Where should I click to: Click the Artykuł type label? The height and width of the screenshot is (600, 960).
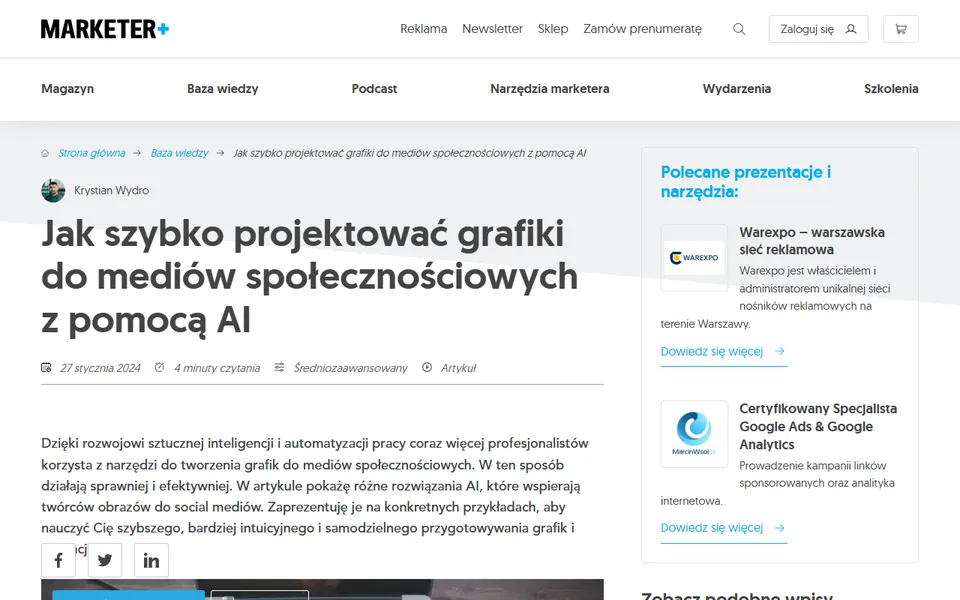458,368
